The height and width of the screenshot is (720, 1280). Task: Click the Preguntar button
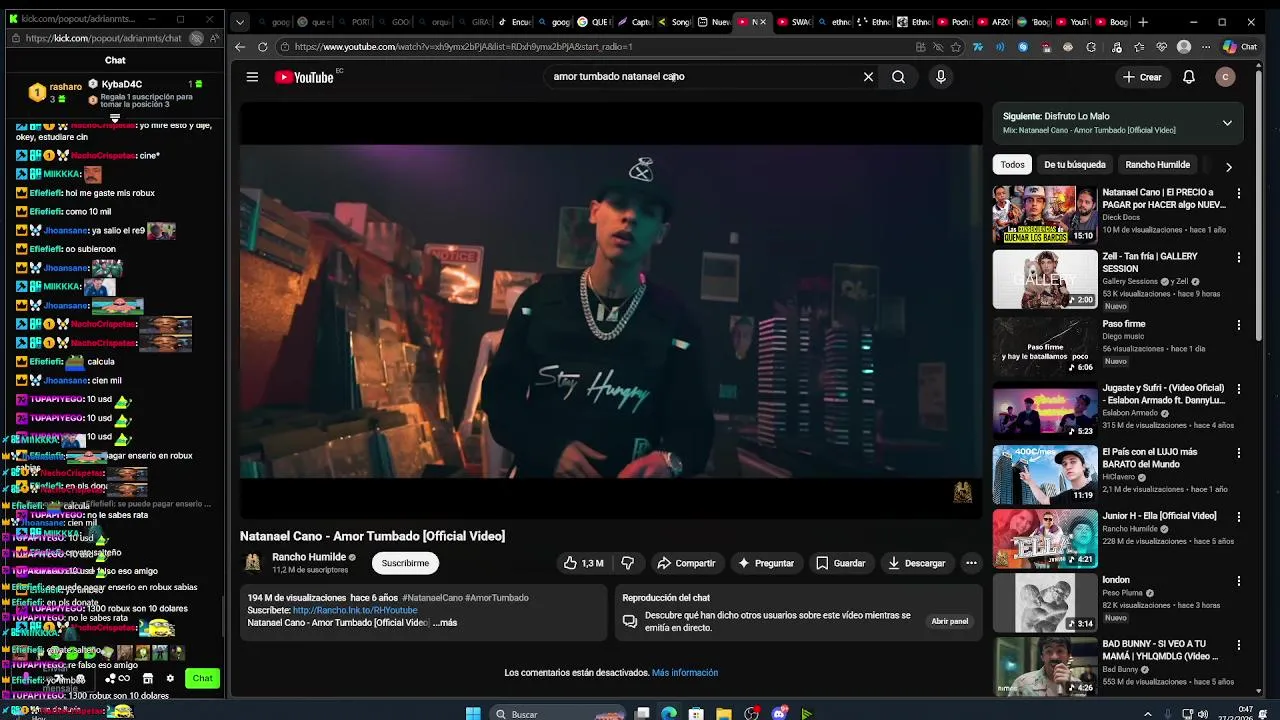[766, 563]
